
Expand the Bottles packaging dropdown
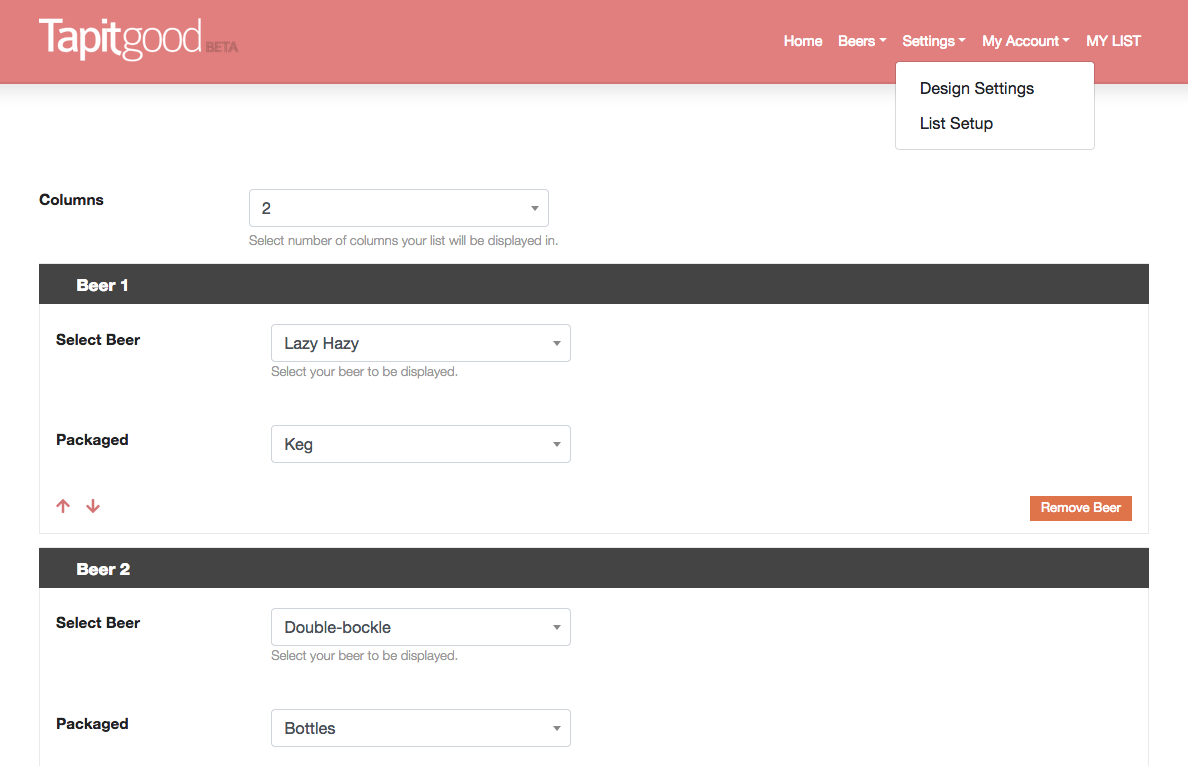420,728
